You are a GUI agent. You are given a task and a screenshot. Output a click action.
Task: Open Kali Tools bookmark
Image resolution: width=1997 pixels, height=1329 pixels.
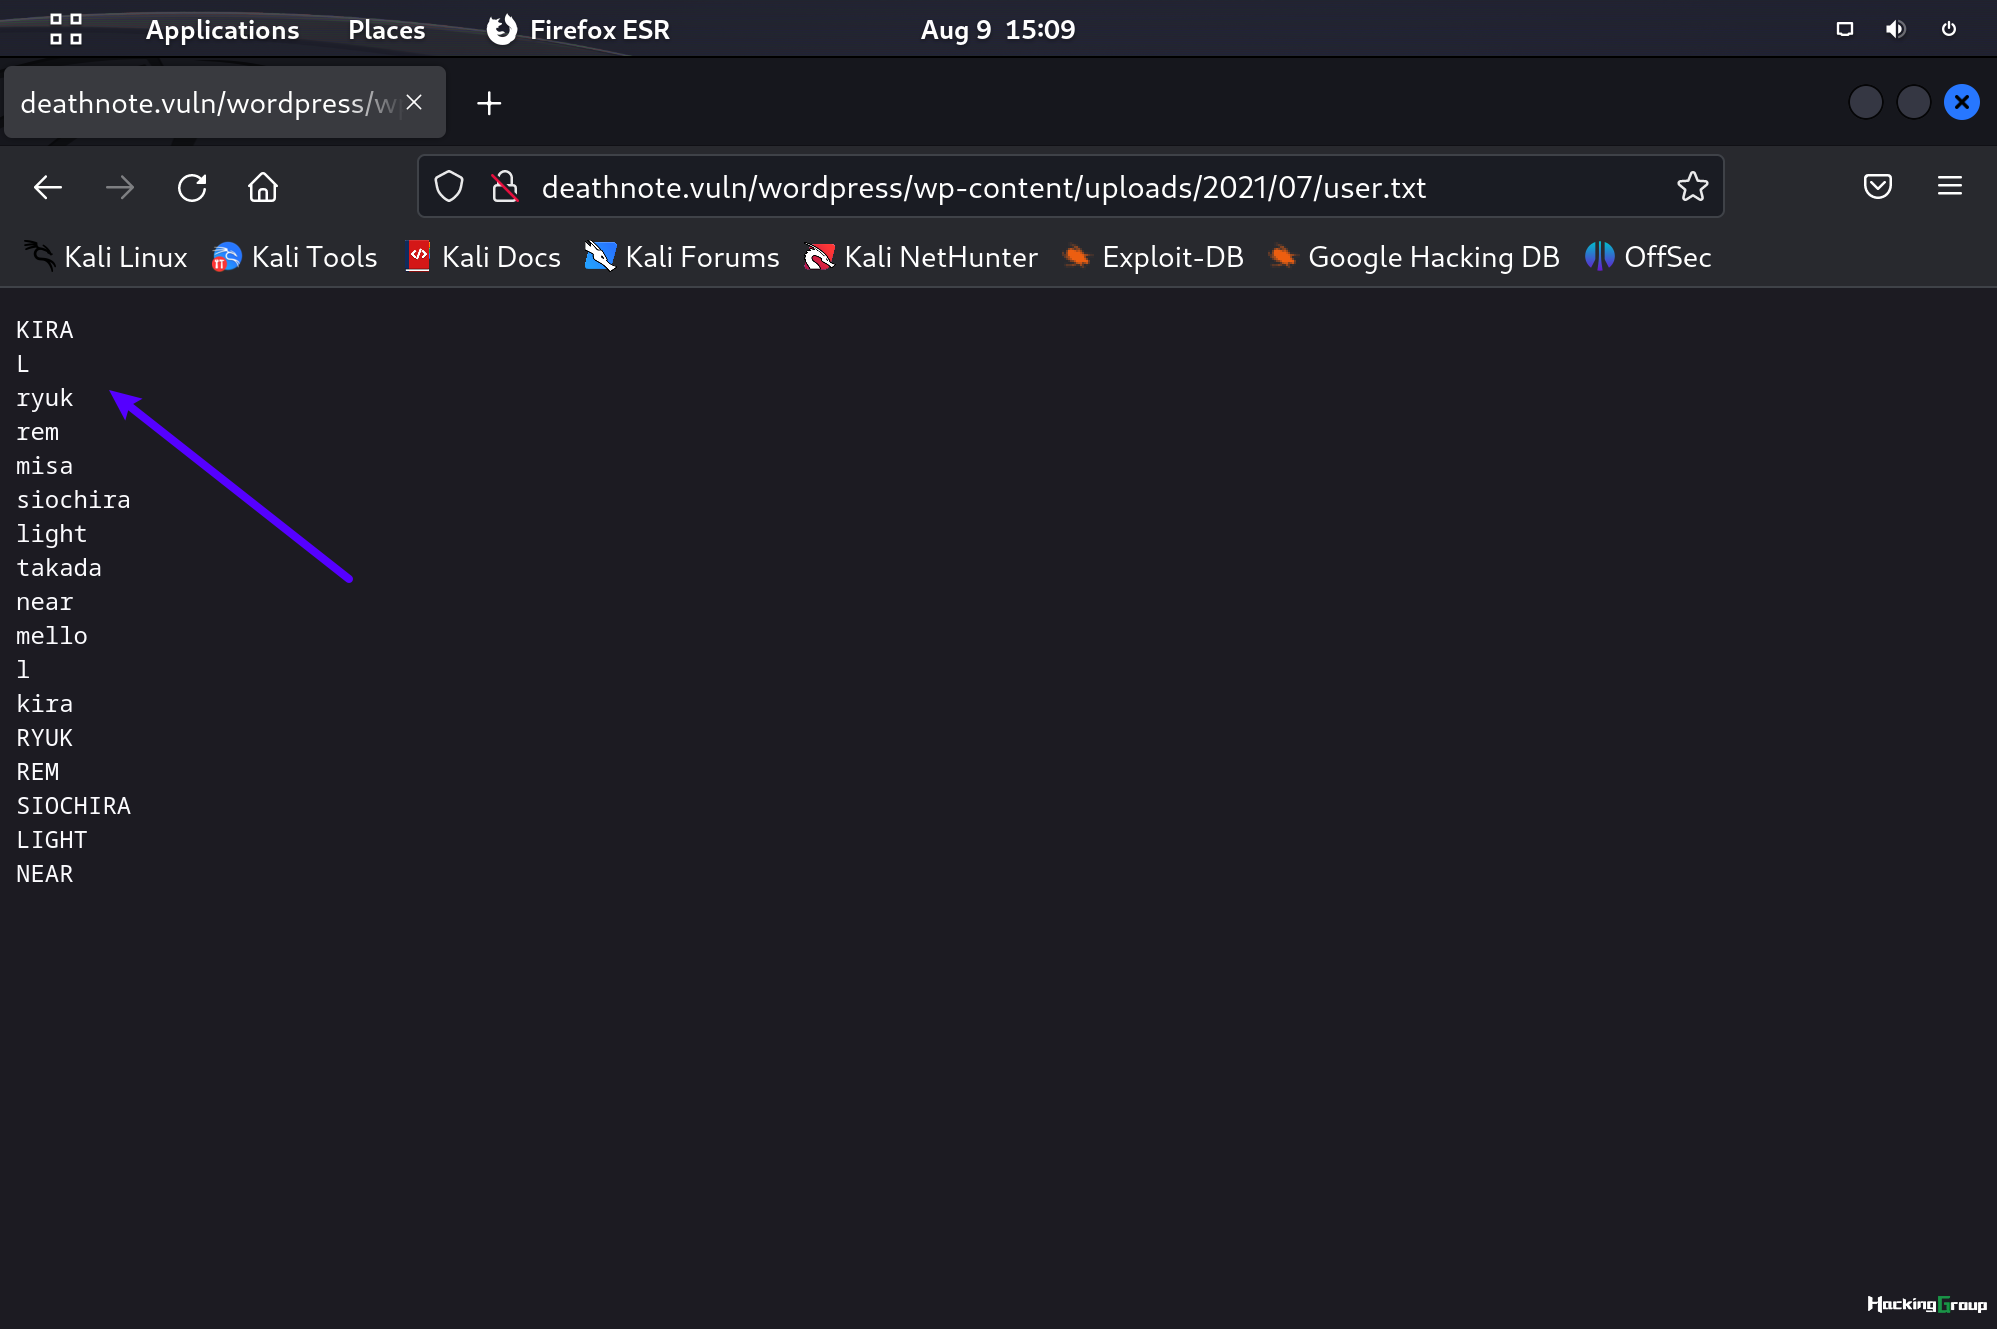click(294, 257)
